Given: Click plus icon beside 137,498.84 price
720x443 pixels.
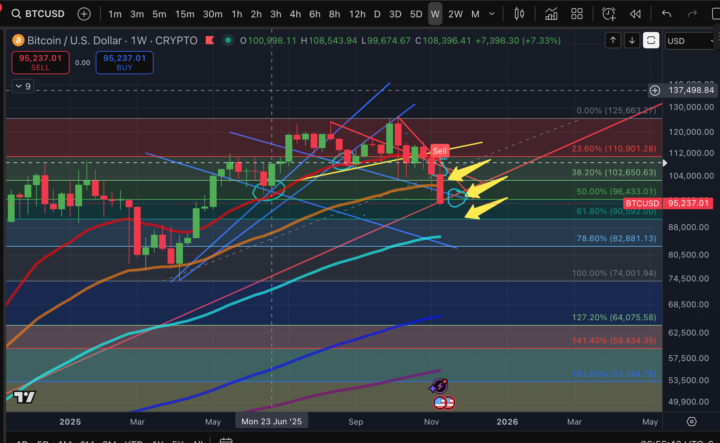Looking at the screenshot, I should pos(655,90).
